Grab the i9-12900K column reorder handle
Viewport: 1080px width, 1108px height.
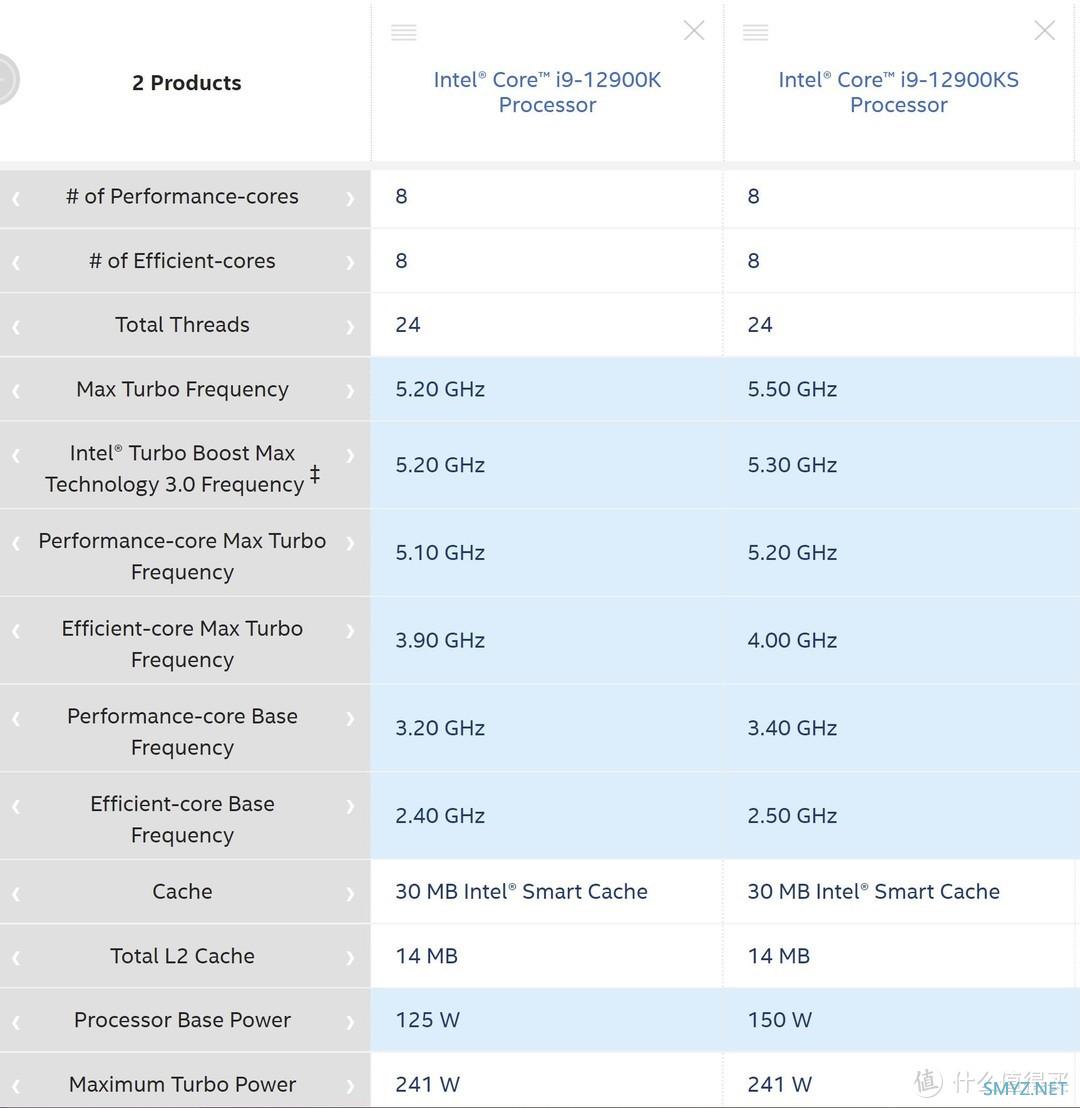click(404, 32)
